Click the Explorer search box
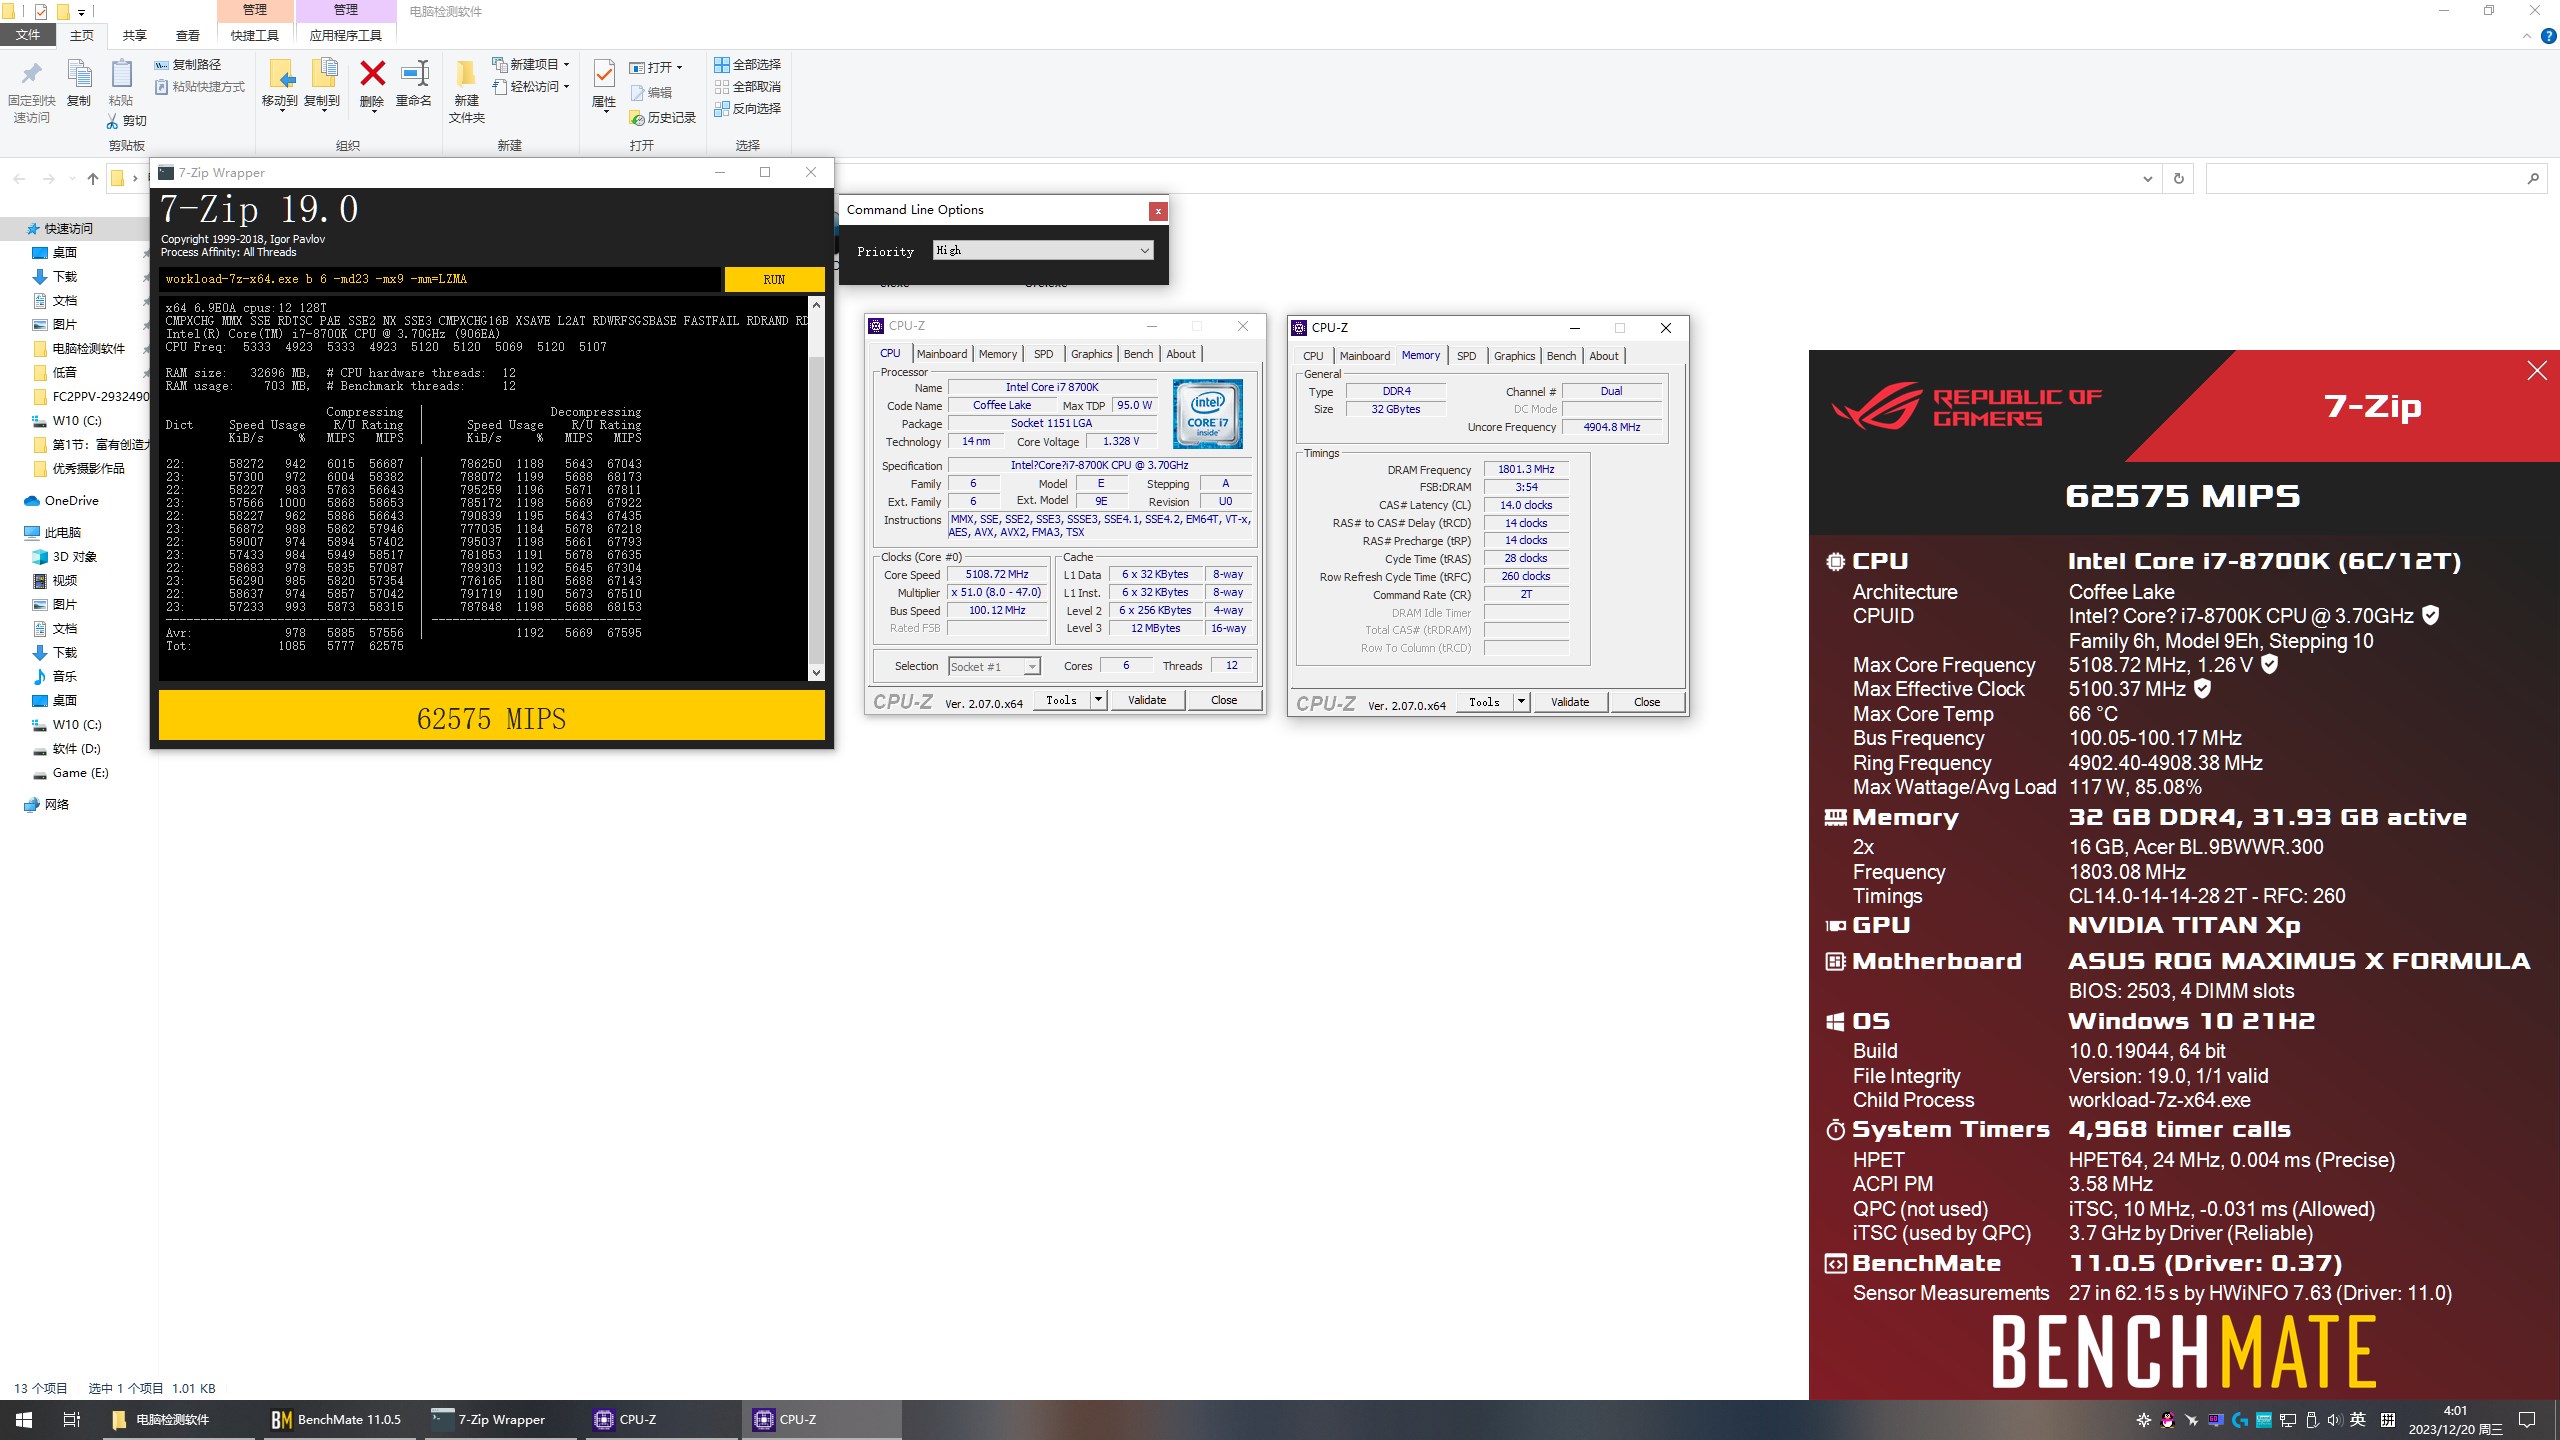Viewport: 2560px width, 1440px height. [x=2374, y=179]
